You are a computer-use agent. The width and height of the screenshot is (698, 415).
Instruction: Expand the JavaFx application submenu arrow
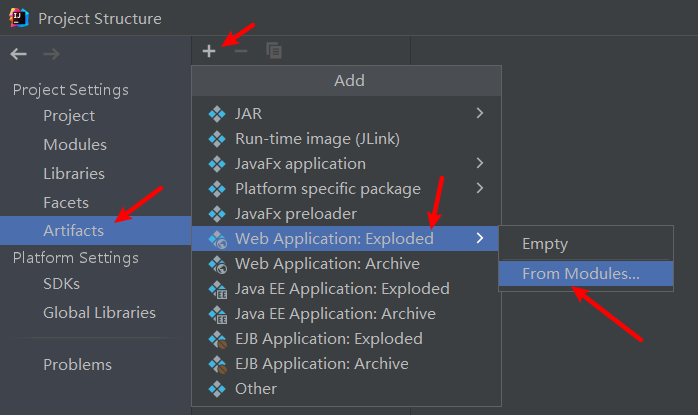click(480, 163)
